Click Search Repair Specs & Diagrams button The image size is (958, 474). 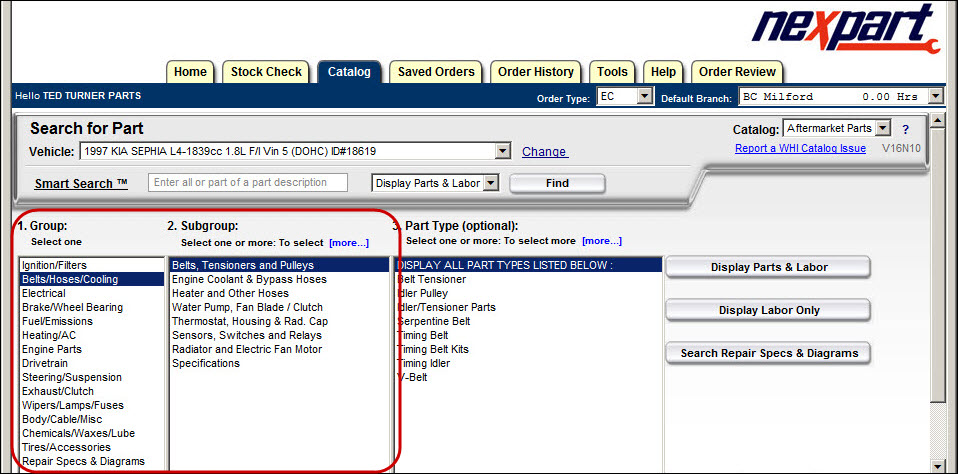[x=769, y=353]
